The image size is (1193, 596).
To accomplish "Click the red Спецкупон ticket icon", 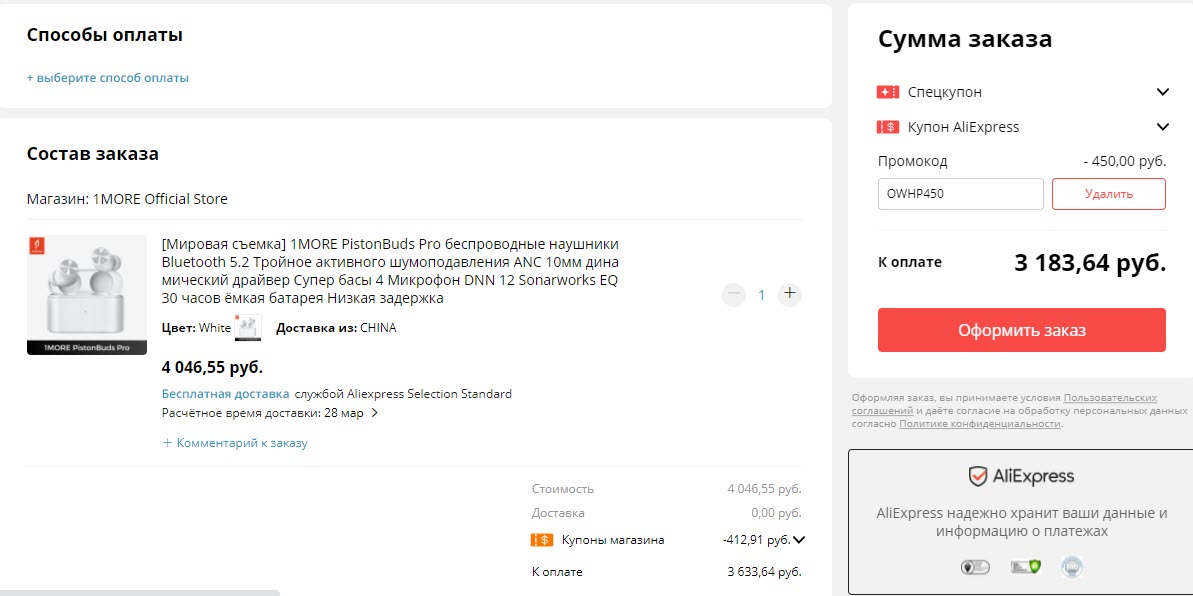I will 888,92.
